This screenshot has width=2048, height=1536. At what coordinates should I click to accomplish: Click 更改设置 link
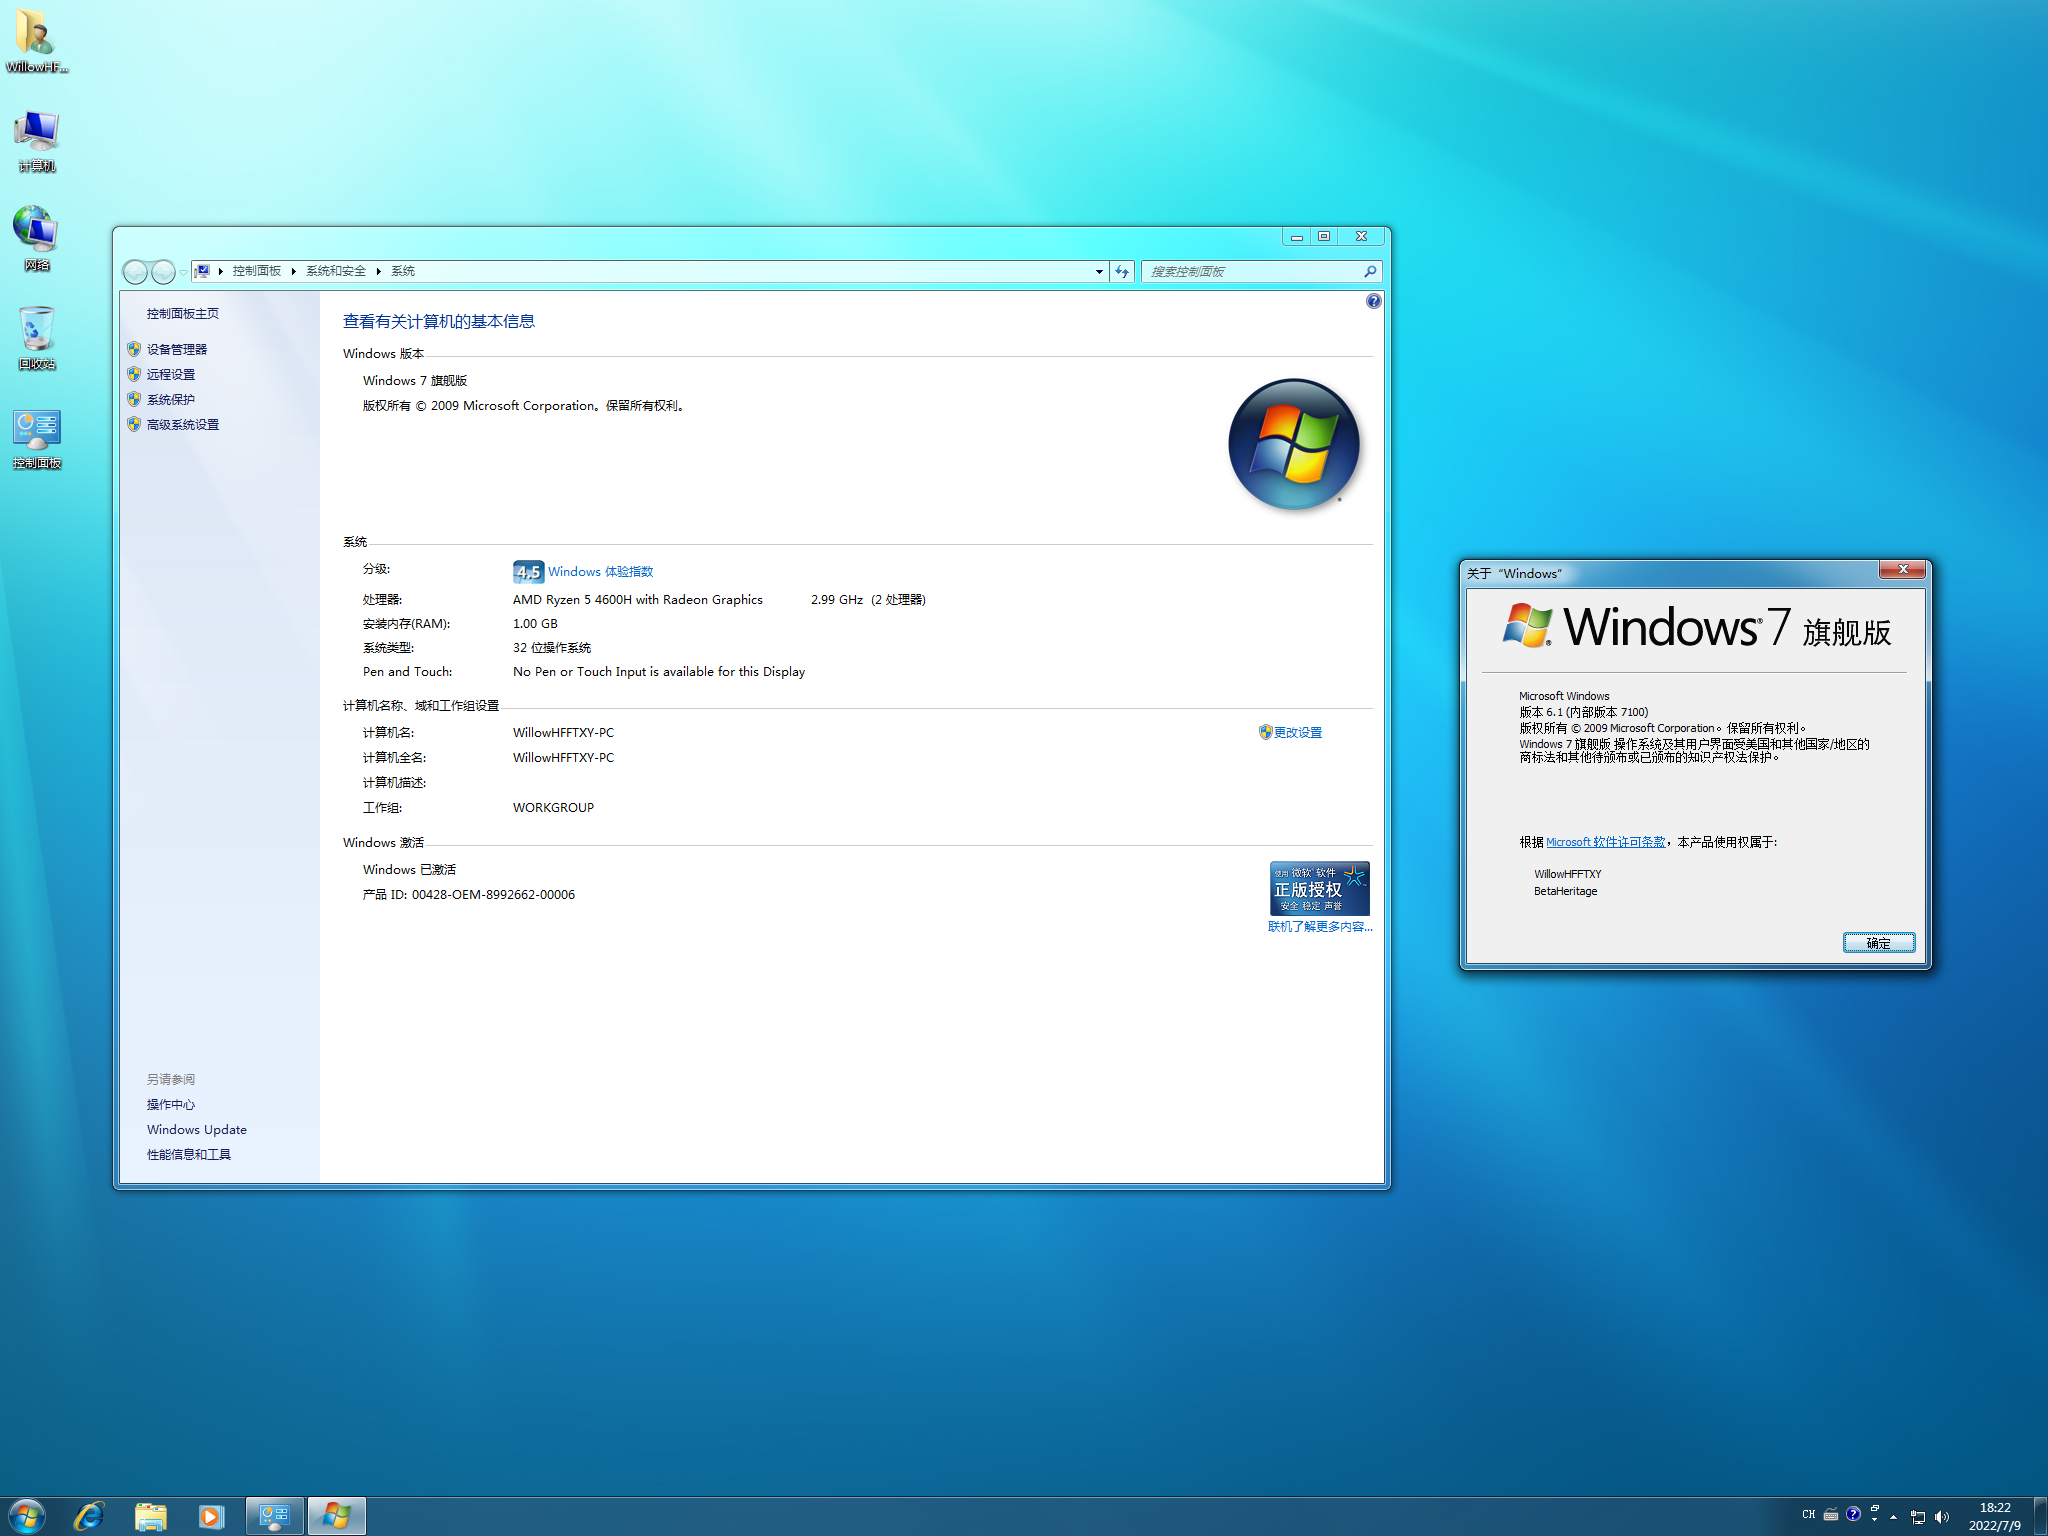pyautogui.click(x=1298, y=732)
